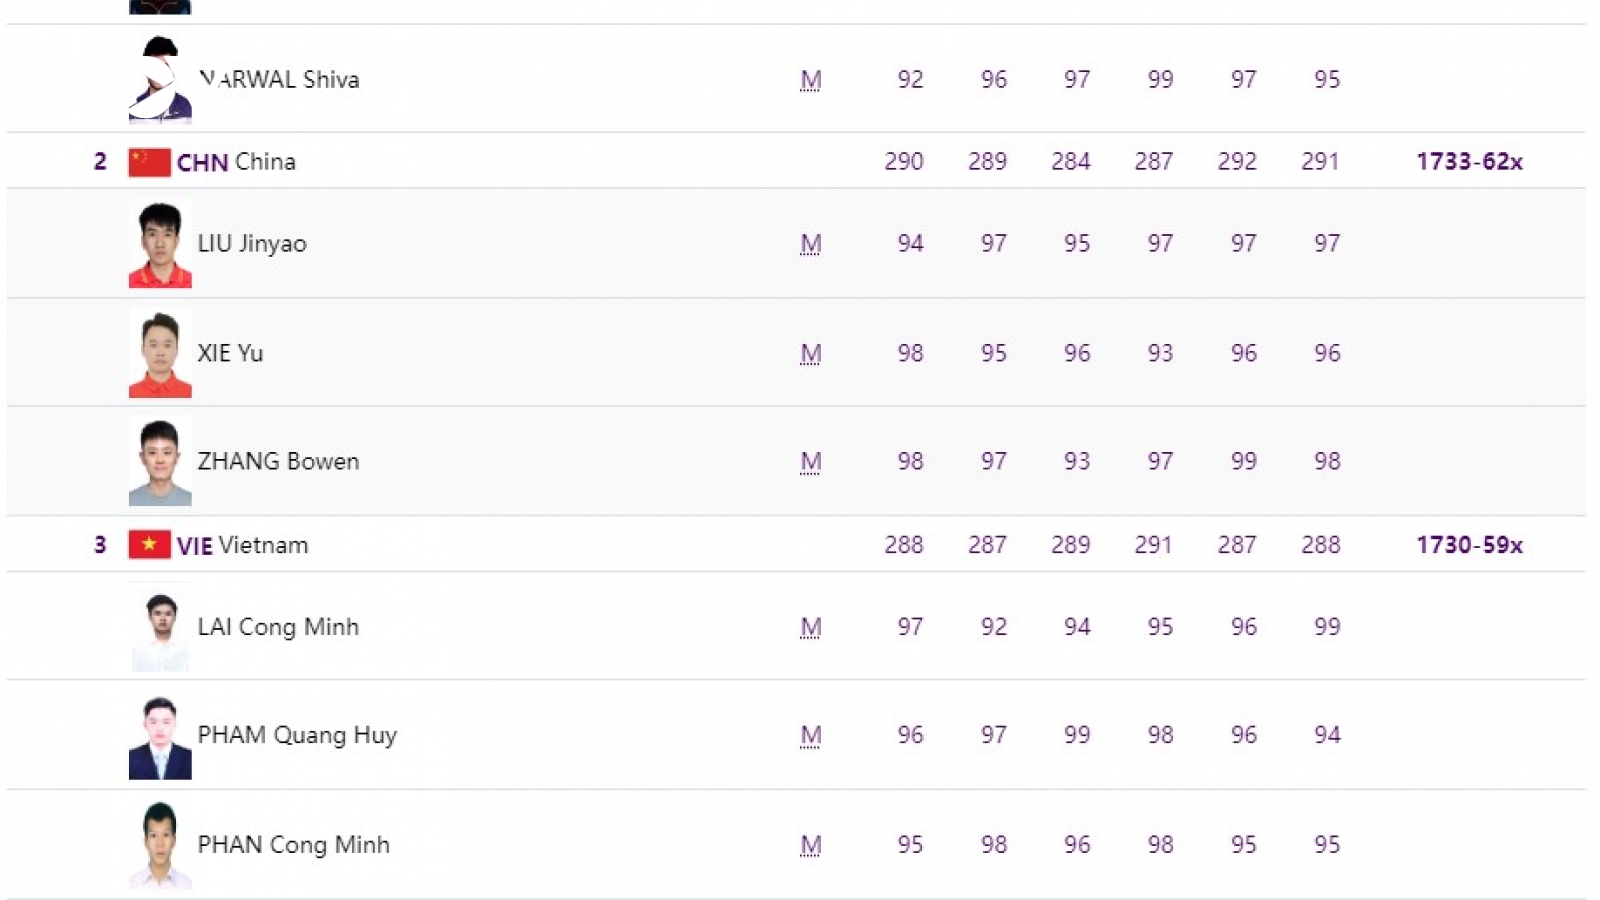This screenshot has height=900, width=1600.
Task: Click China's total score 1733-62x
Action: tap(1469, 162)
